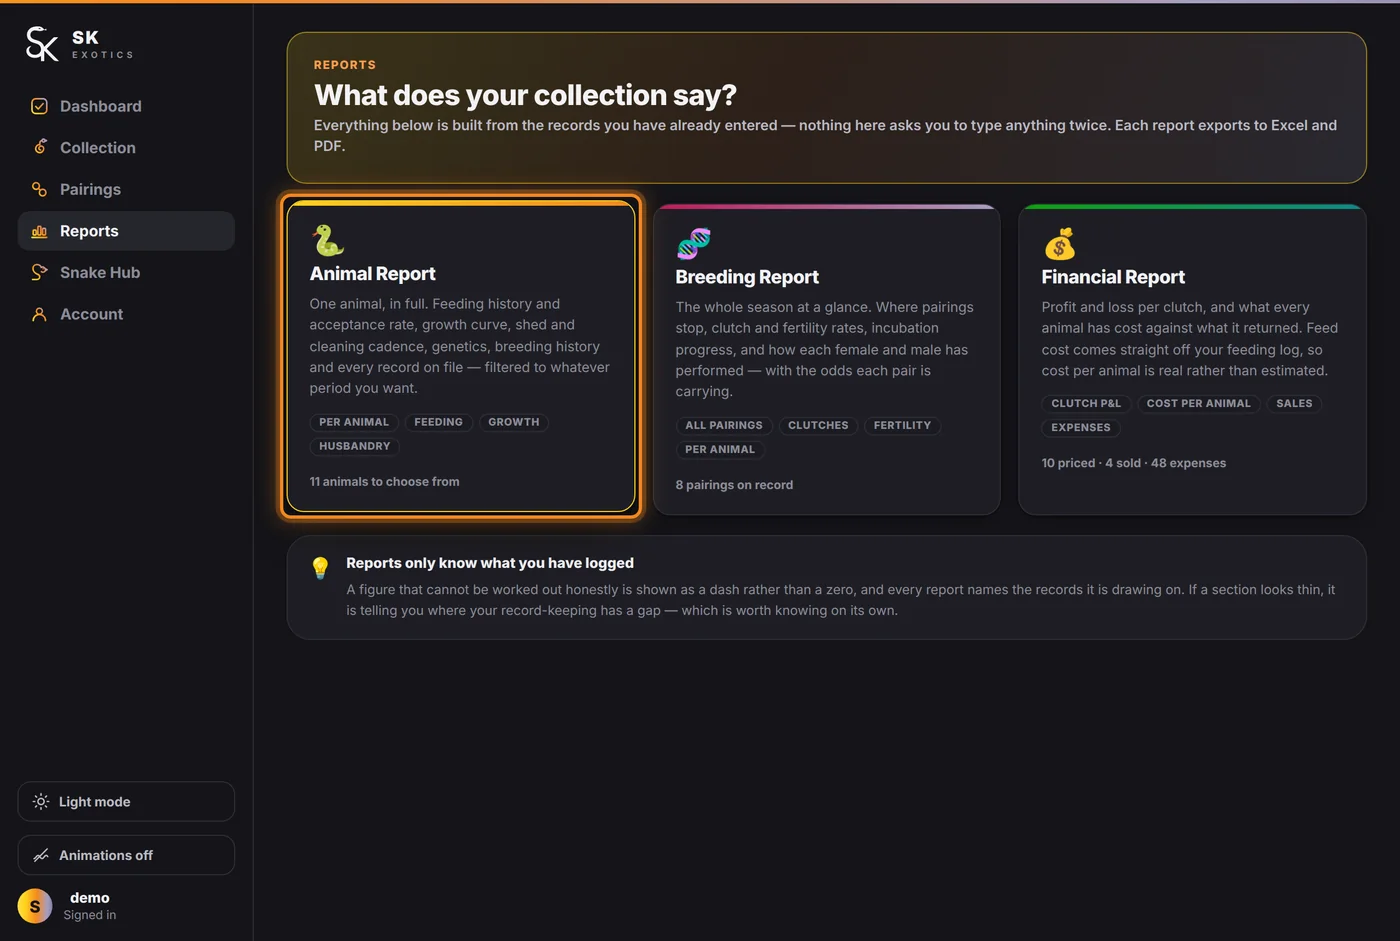Click the Dashboard checkmark icon

(39, 106)
